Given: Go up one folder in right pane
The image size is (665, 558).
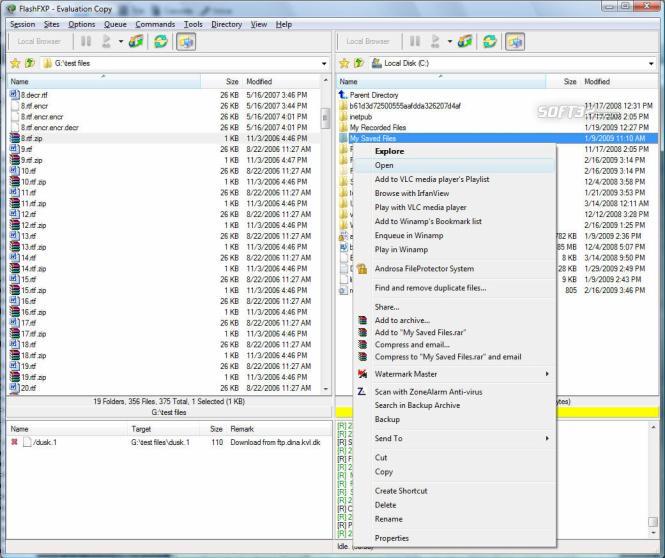Looking at the screenshot, I should tap(359, 64).
